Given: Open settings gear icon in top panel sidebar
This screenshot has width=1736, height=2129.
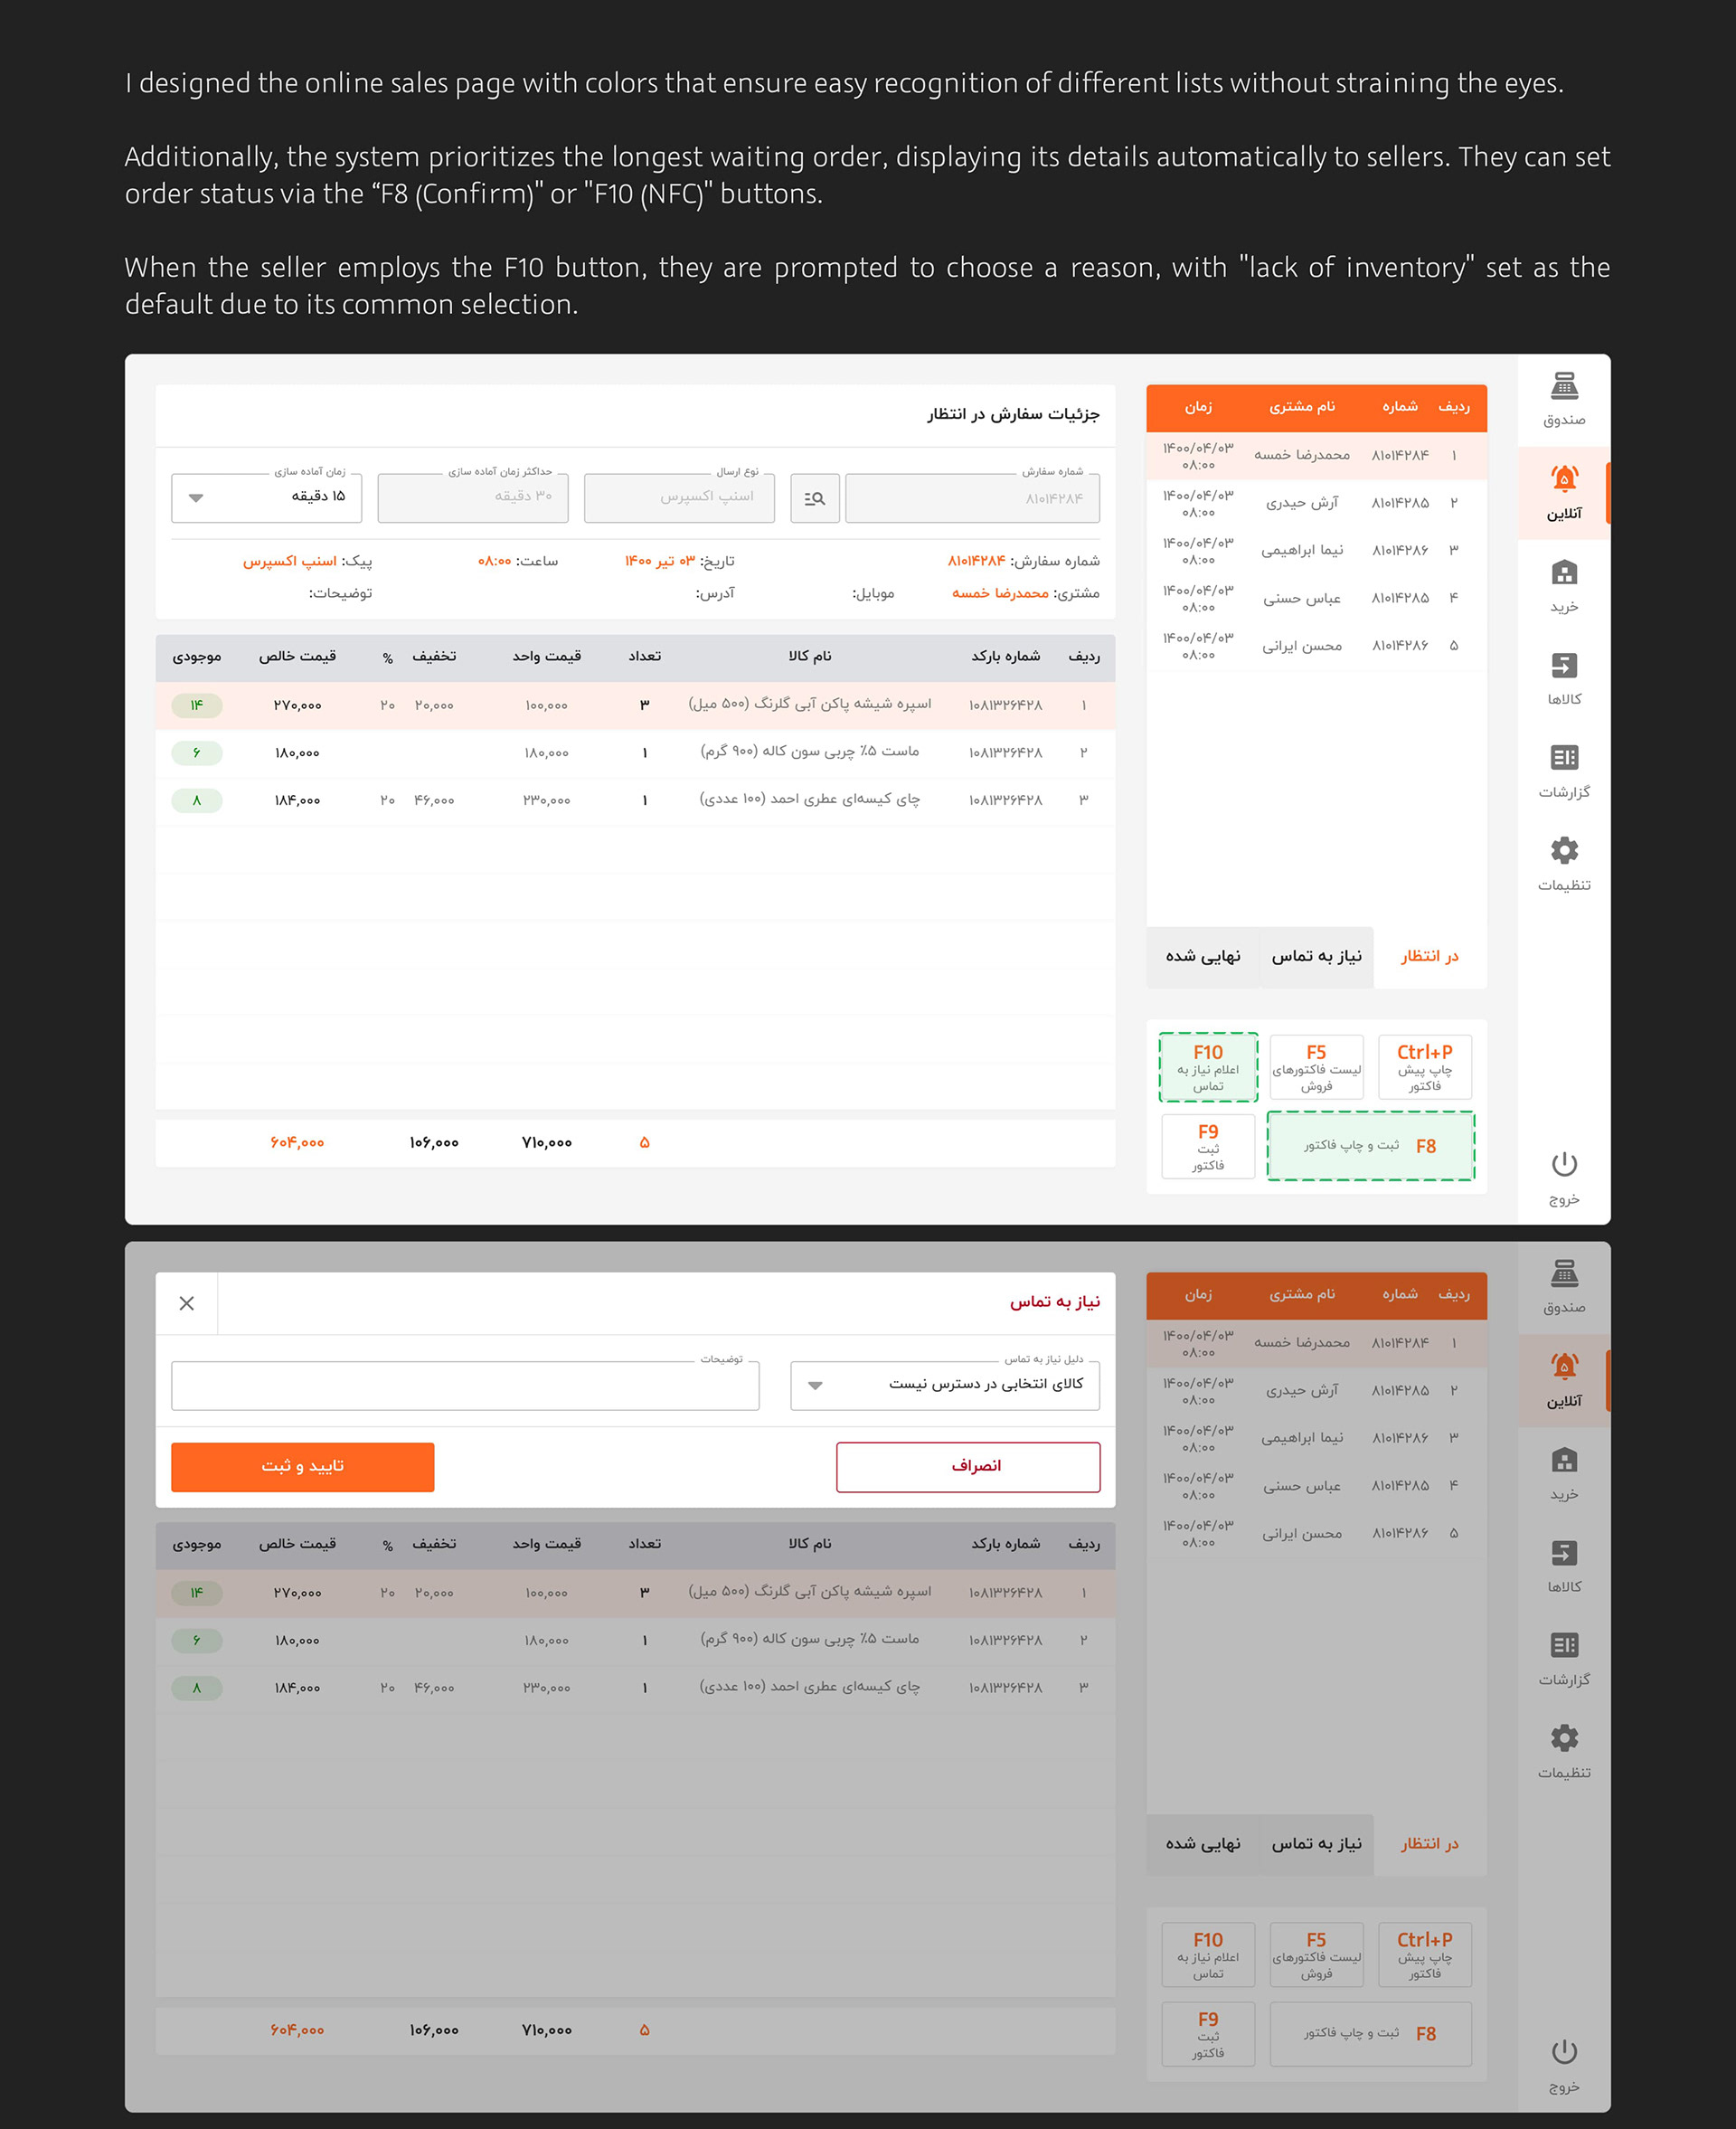Looking at the screenshot, I should click(x=1563, y=851).
